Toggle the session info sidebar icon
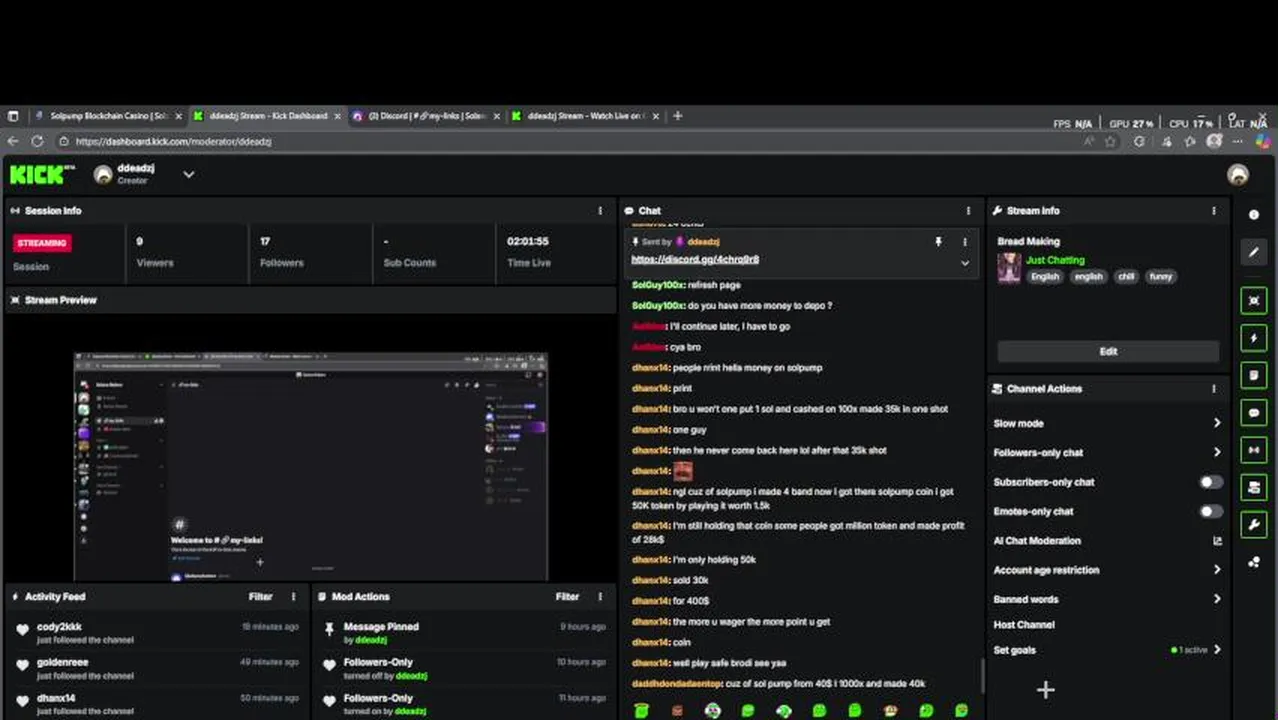This screenshot has height=720, width=1278. [1254, 450]
